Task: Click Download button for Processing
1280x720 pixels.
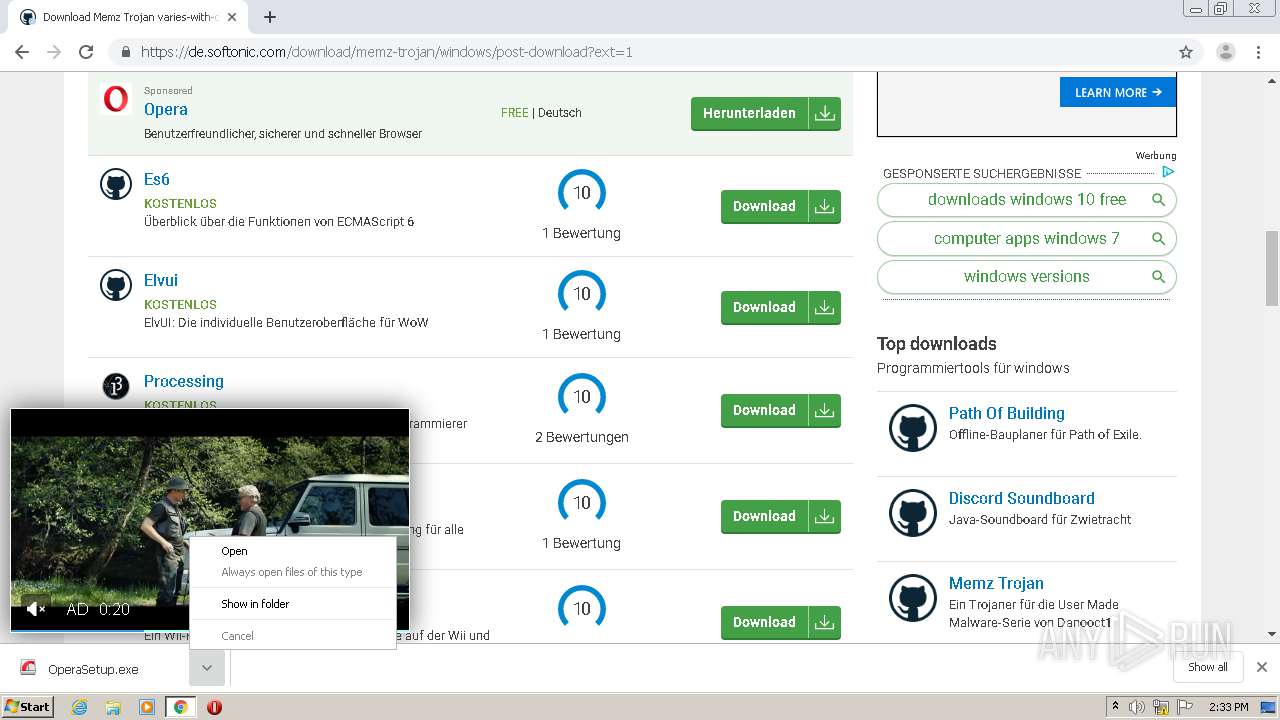Action: click(780, 410)
